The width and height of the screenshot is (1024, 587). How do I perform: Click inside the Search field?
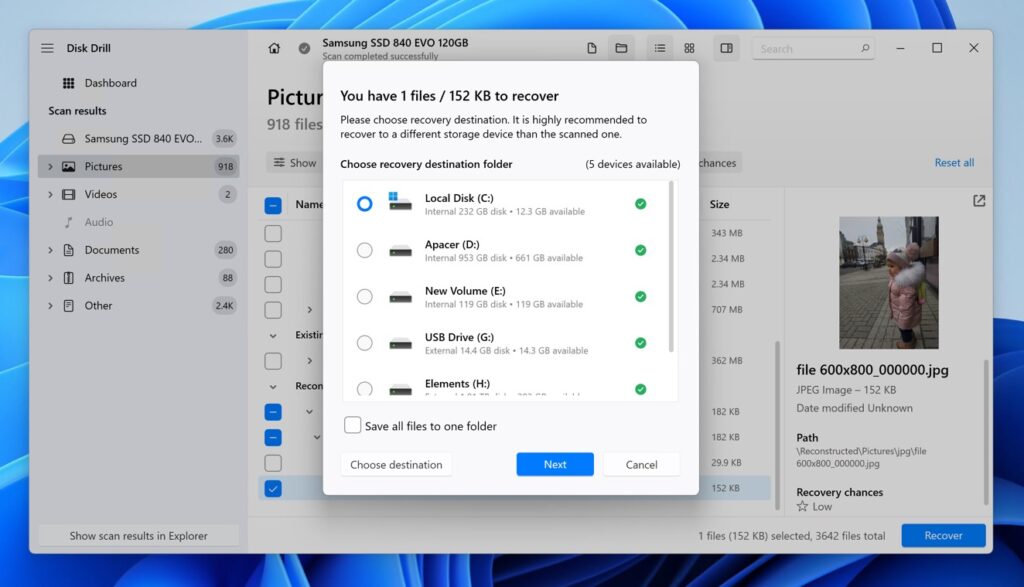[812, 47]
